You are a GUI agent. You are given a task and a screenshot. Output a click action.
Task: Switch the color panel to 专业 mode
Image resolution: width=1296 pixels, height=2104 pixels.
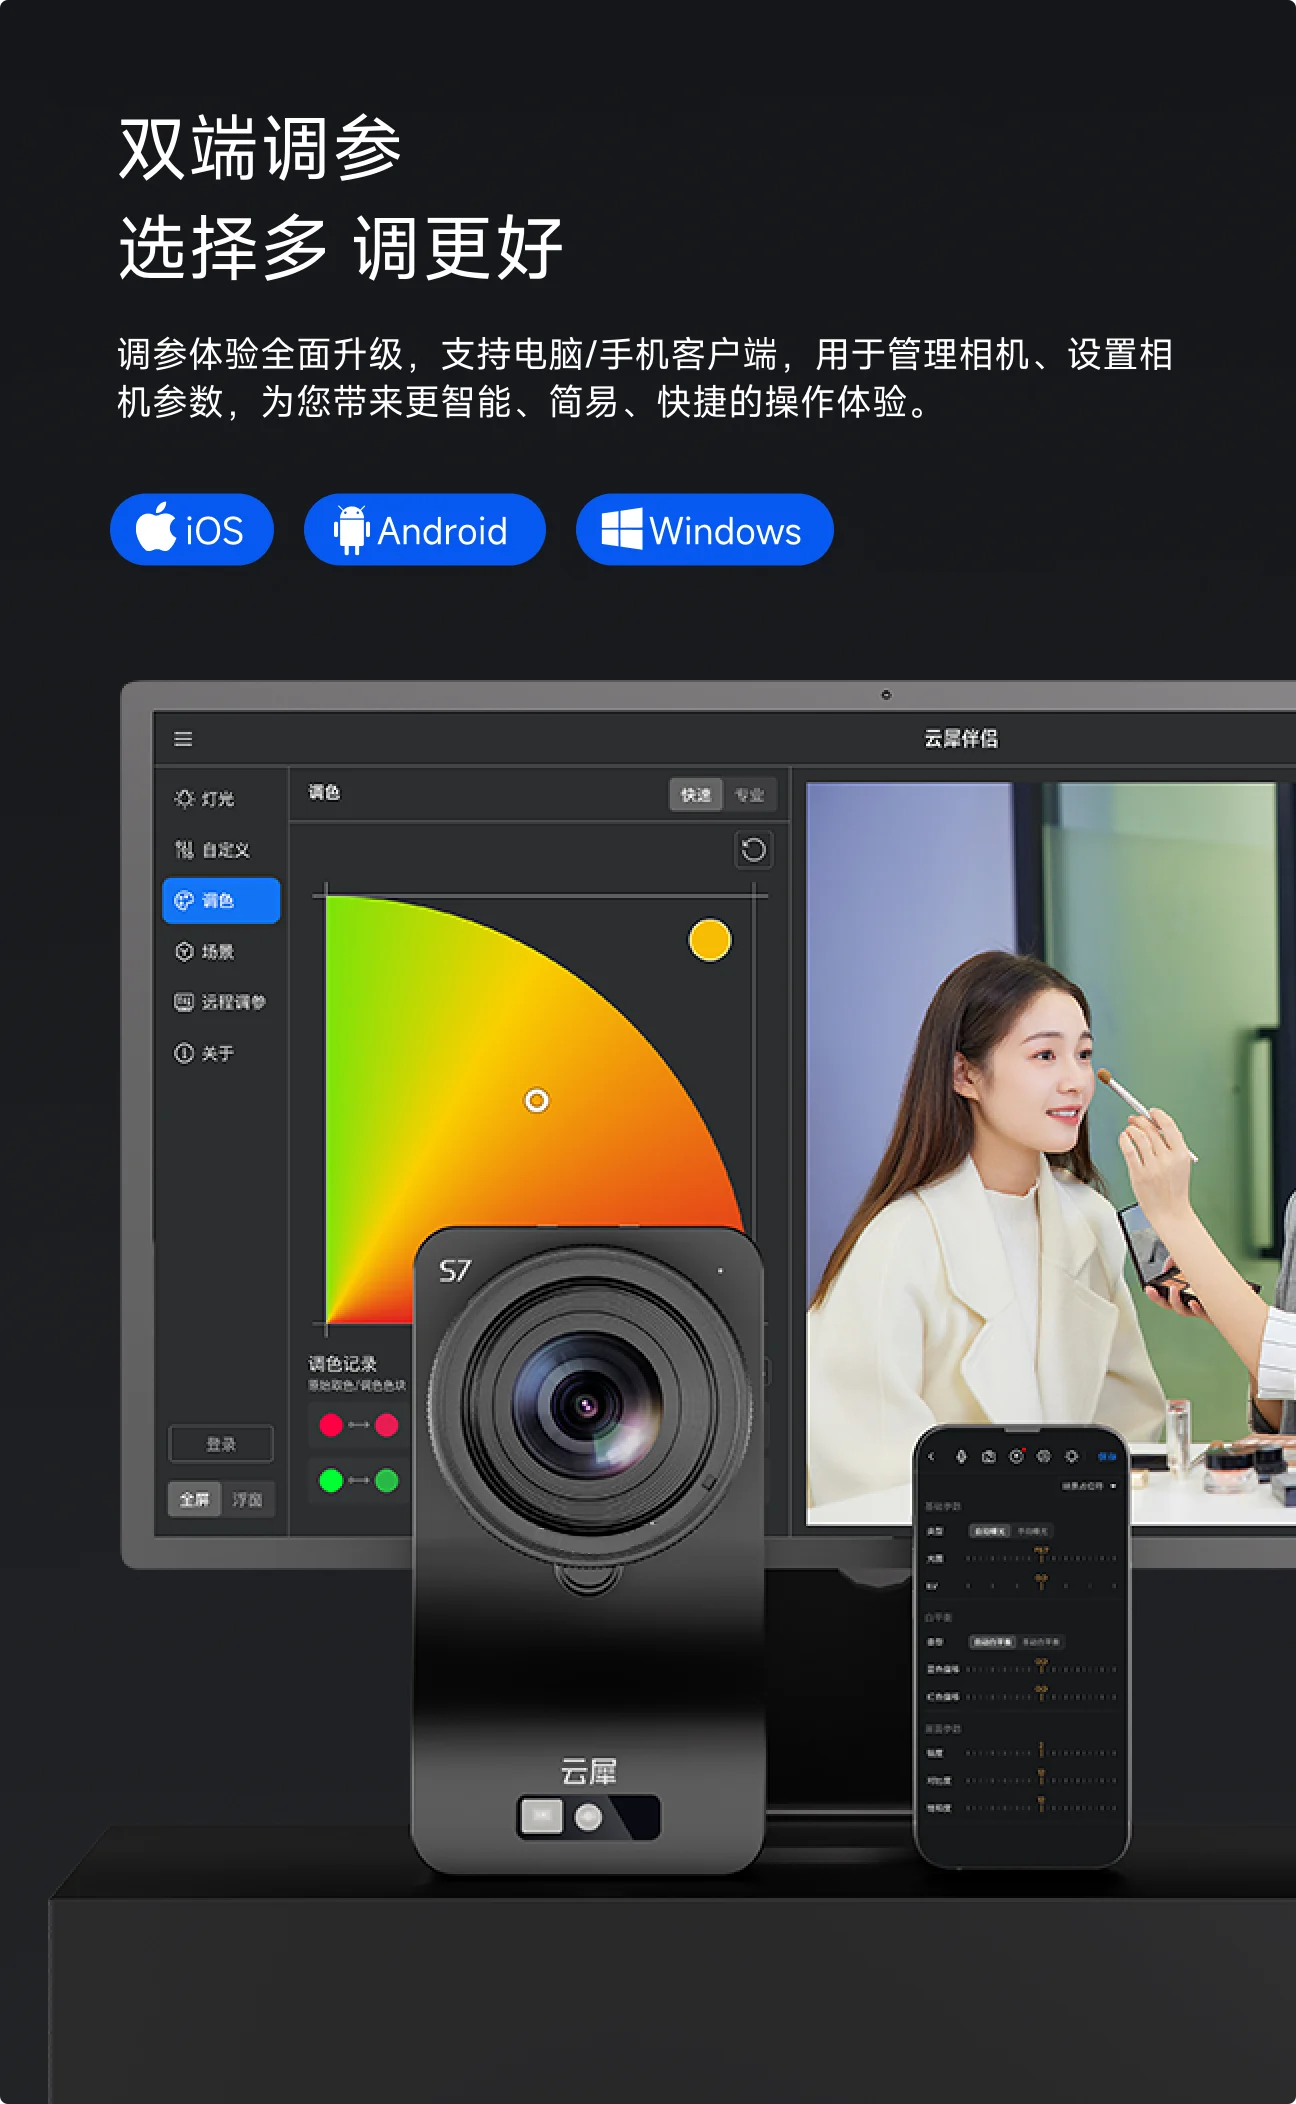tap(749, 795)
